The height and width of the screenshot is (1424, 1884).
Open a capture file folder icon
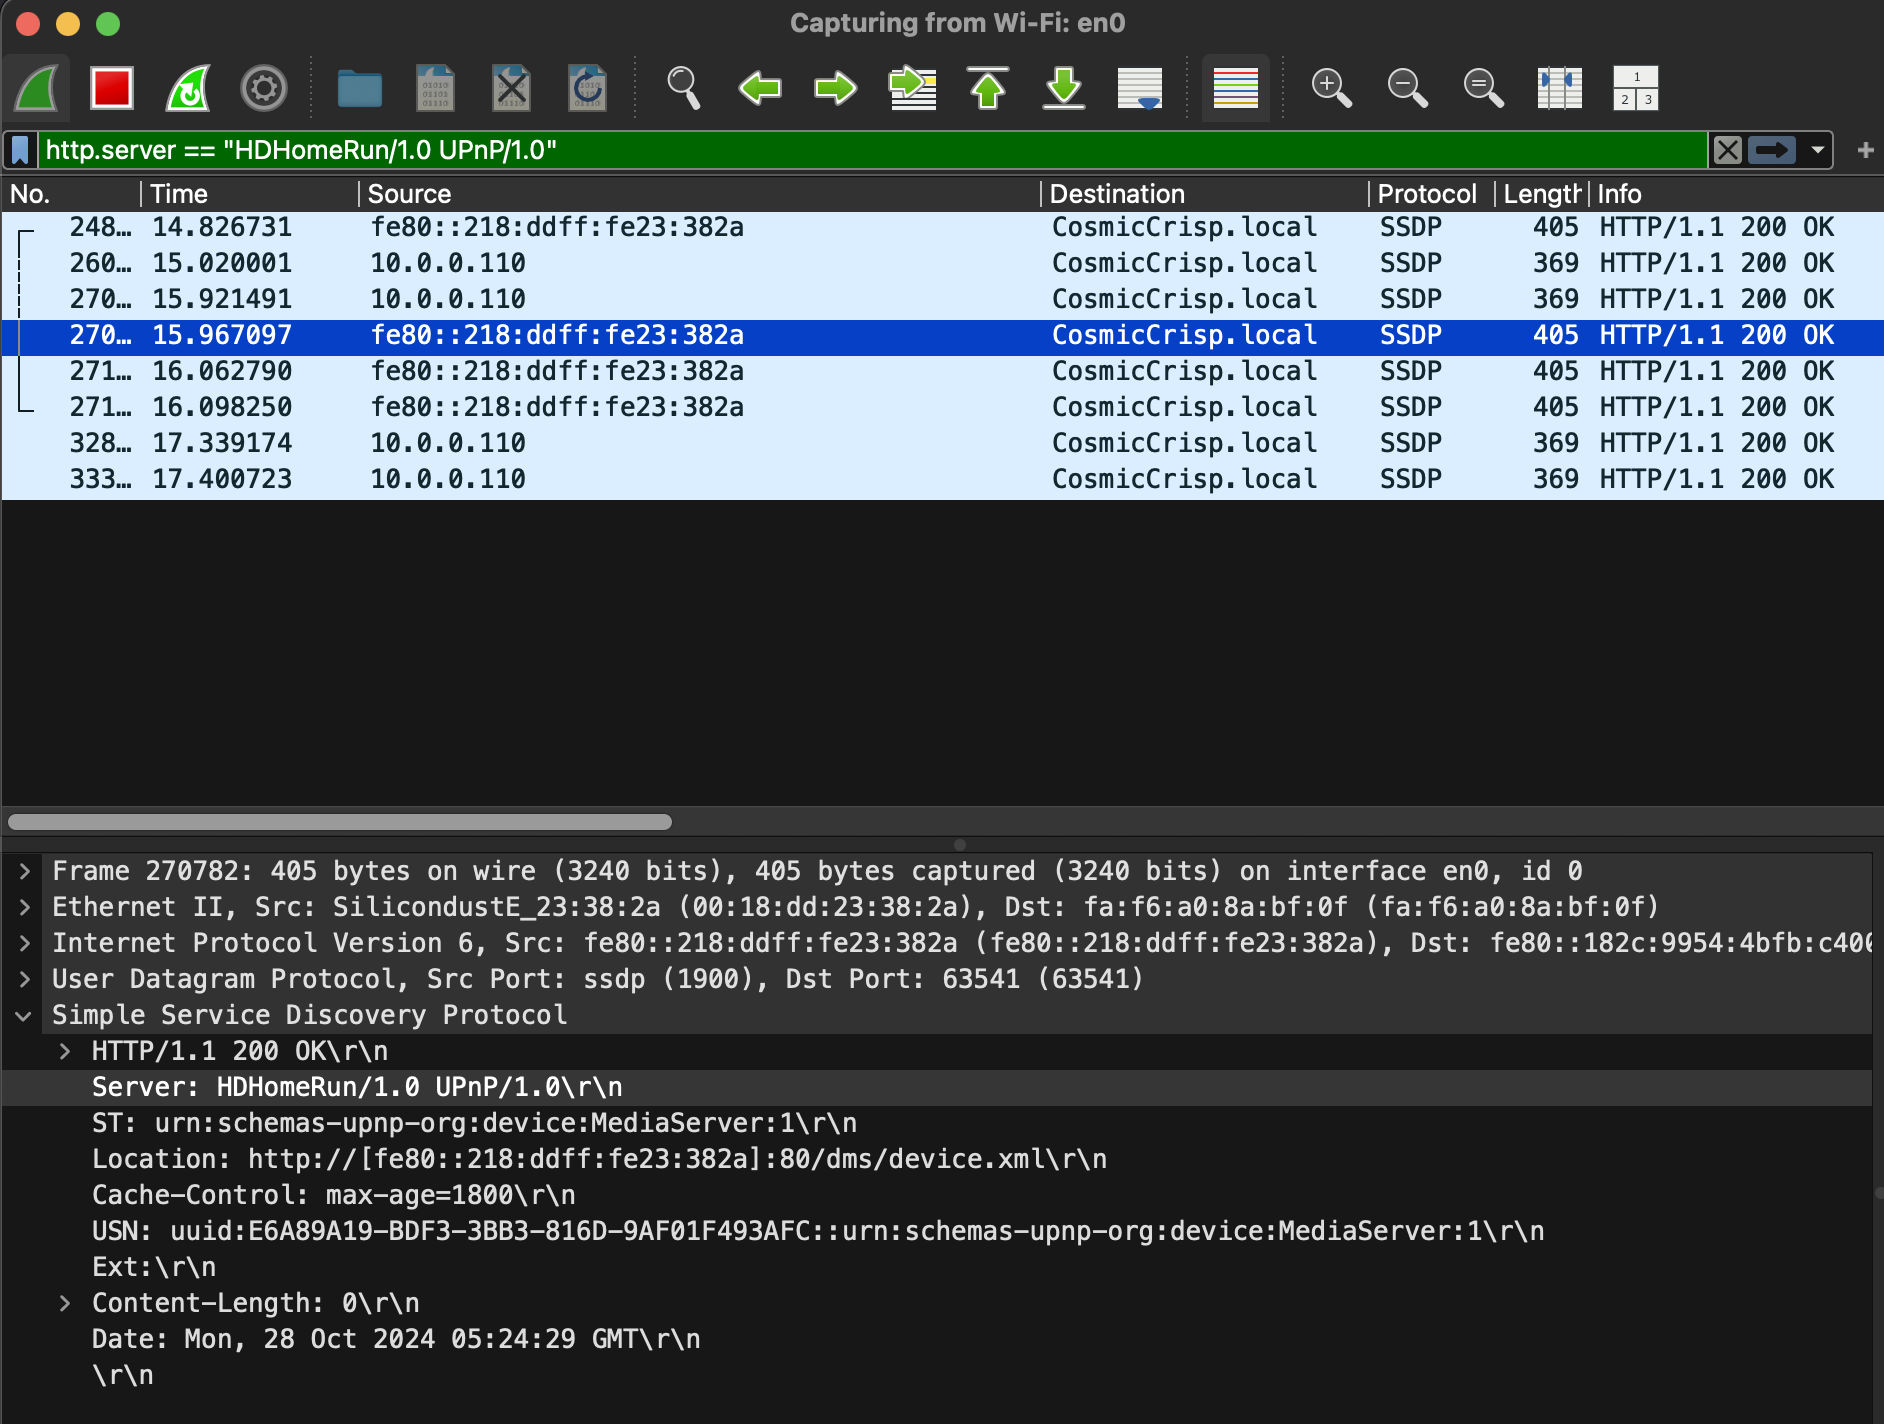click(x=360, y=89)
